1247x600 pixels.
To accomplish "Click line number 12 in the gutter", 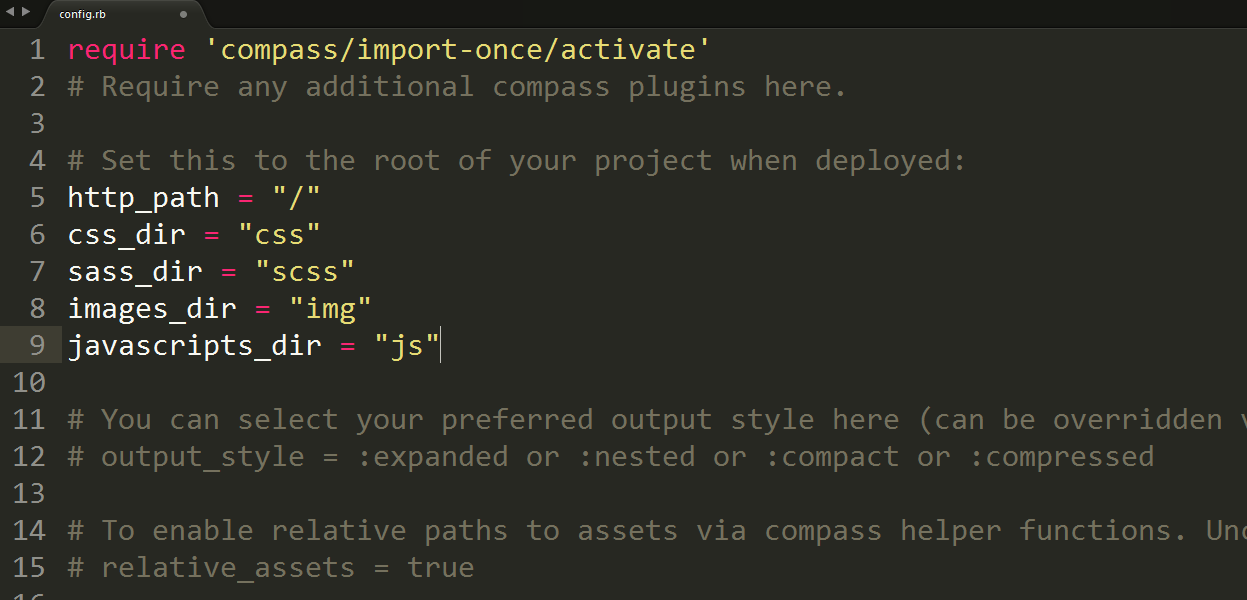I will coord(28,456).
